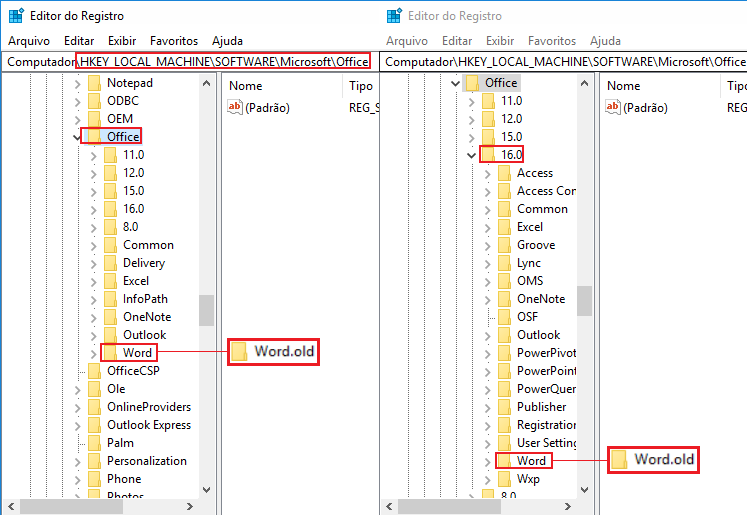This screenshot has height=515, width=747.
Task: Collapse the Office key in right tree
Action: (x=455, y=84)
